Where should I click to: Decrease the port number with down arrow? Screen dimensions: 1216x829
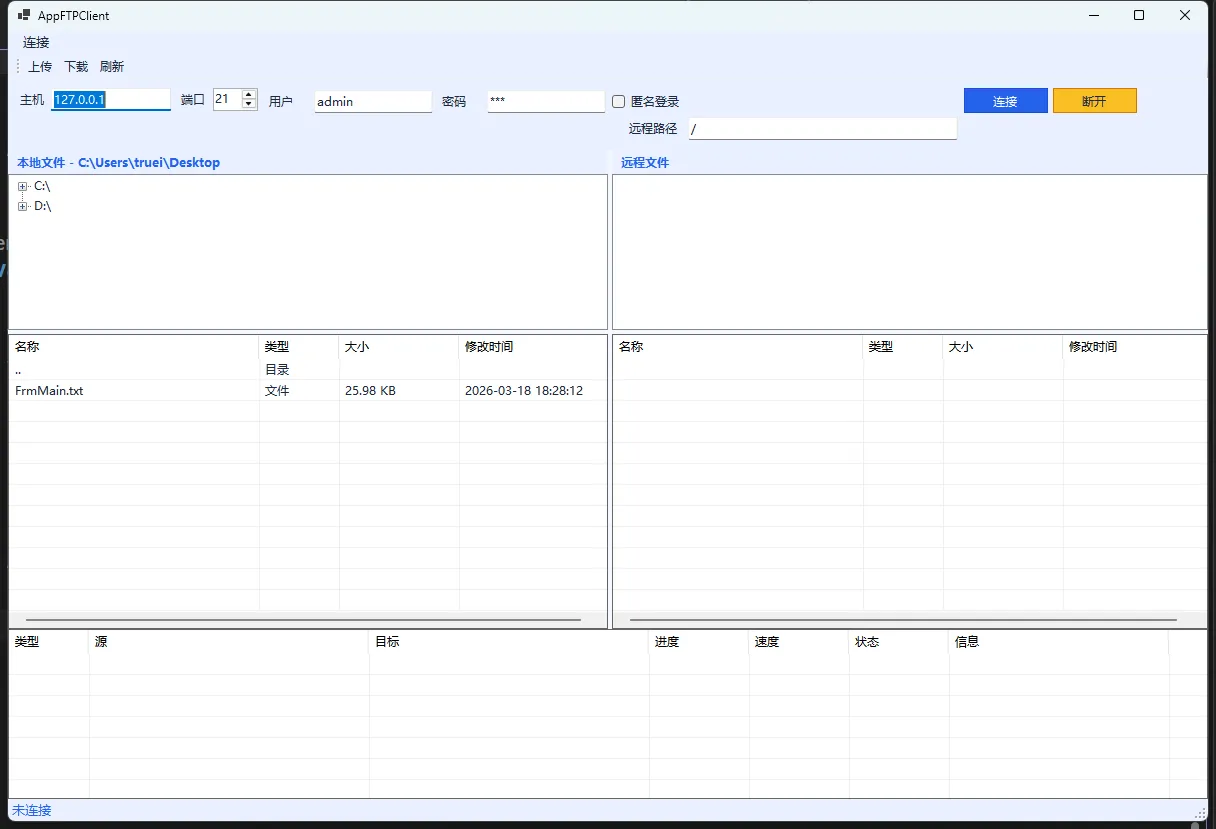pos(249,104)
